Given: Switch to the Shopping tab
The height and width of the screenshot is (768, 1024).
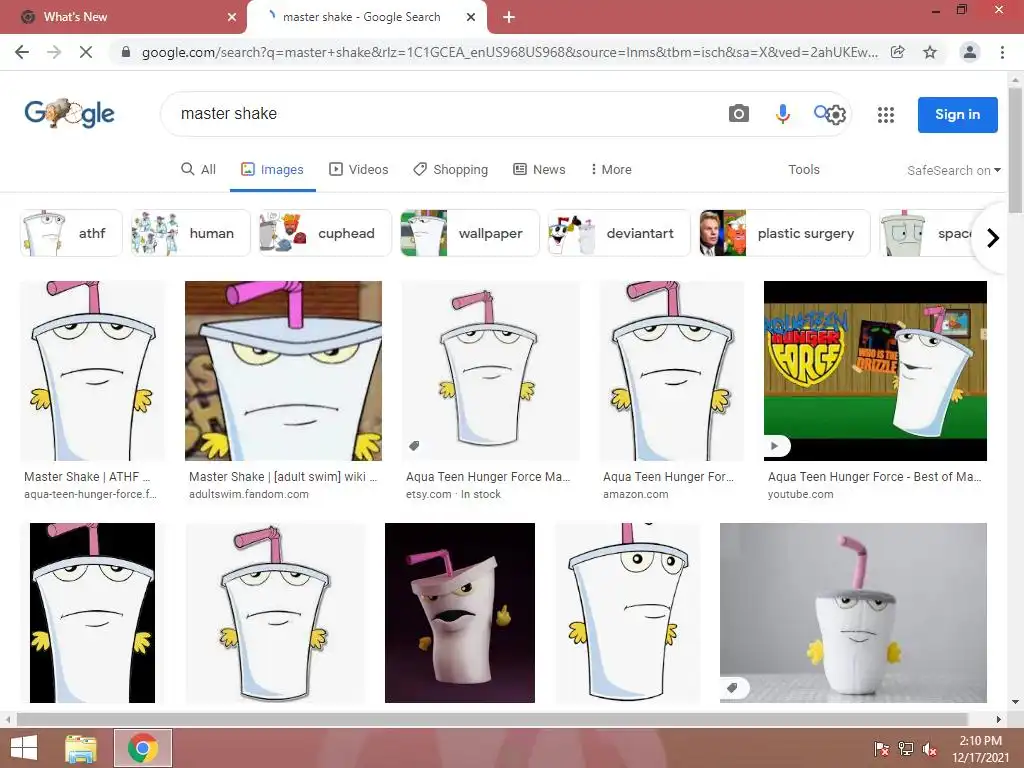Looking at the screenshot, I should coord(451,169).
